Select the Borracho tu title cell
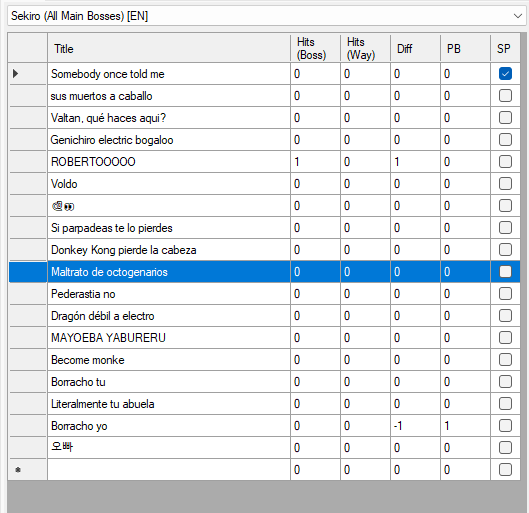The width and height of the screenshot is (529, 513). point(169,382)
